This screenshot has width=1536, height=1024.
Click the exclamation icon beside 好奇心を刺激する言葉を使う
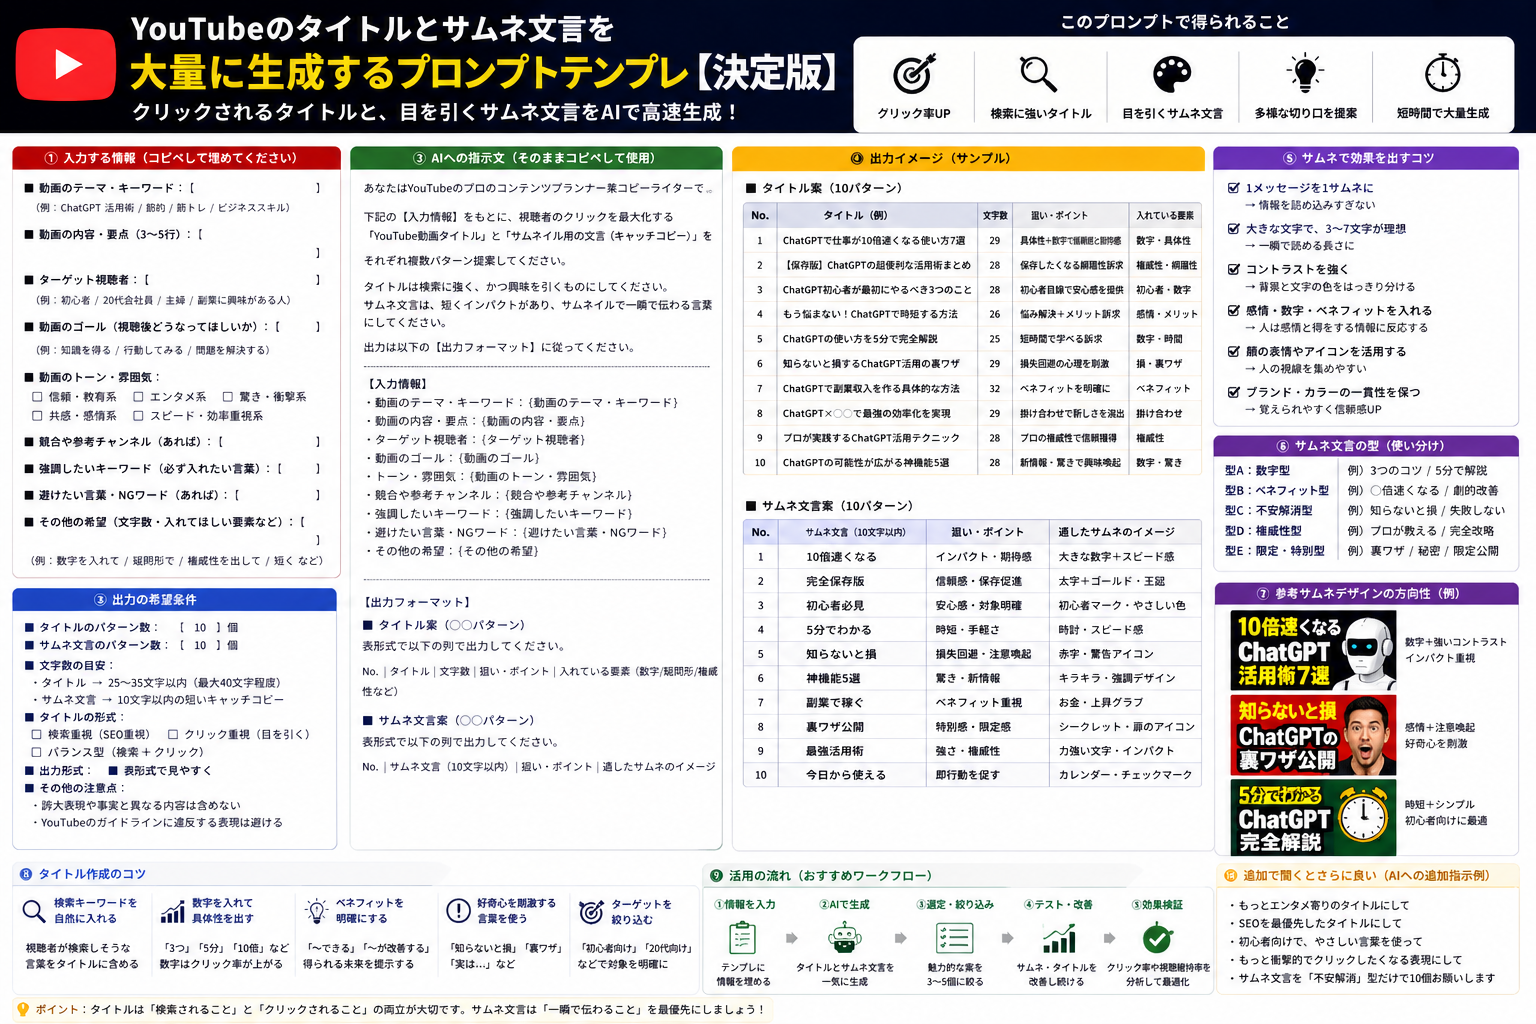458,910
